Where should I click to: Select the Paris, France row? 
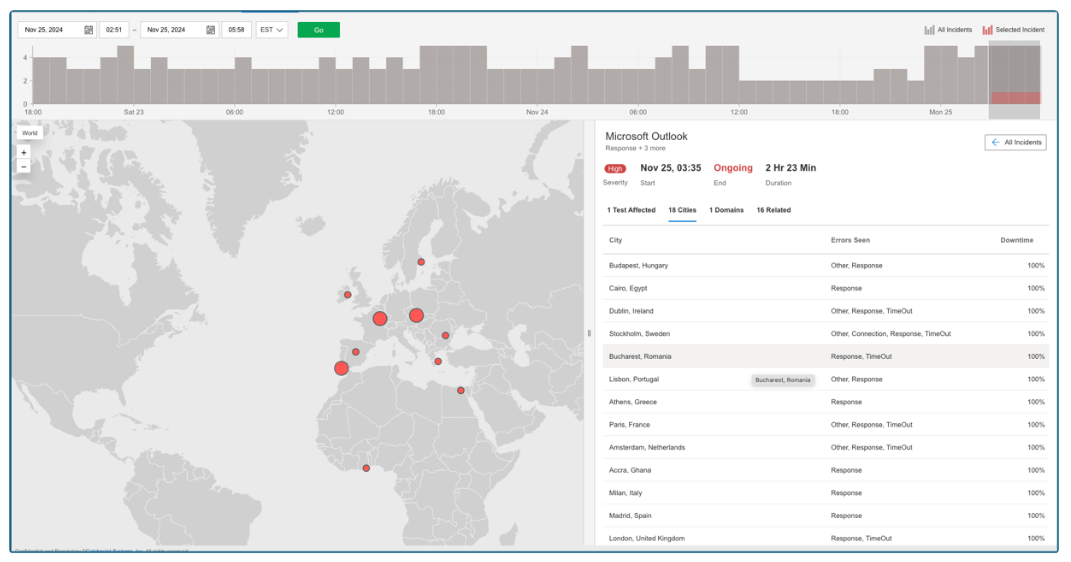point(826,425)
